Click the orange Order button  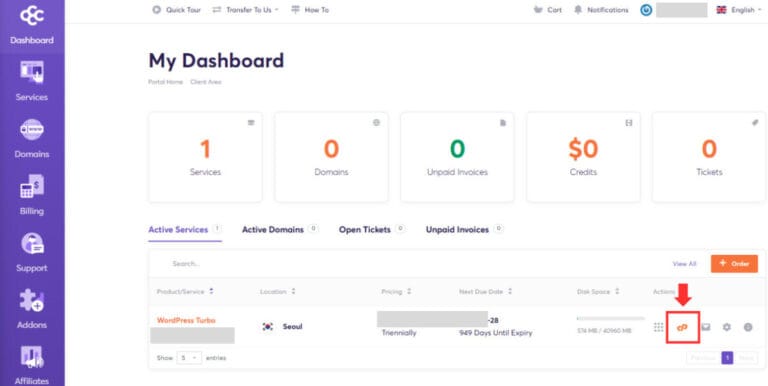coord(734,264)
